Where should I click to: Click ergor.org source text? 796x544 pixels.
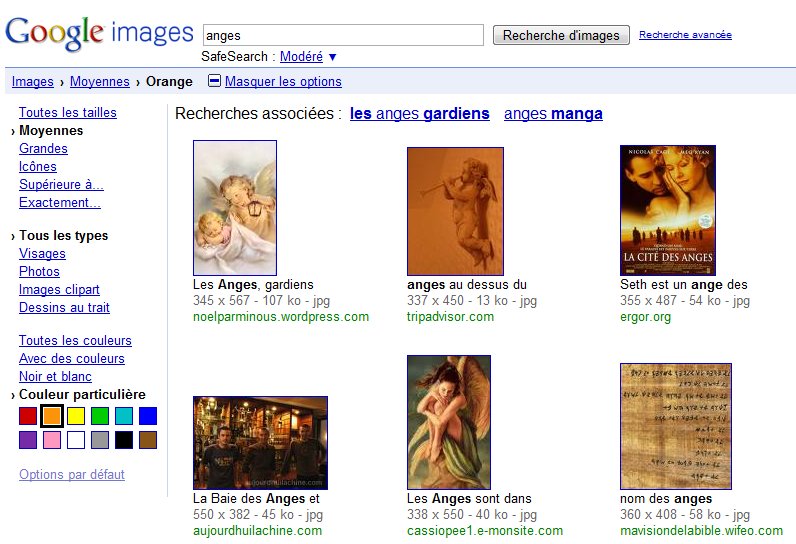coord(645,317)
